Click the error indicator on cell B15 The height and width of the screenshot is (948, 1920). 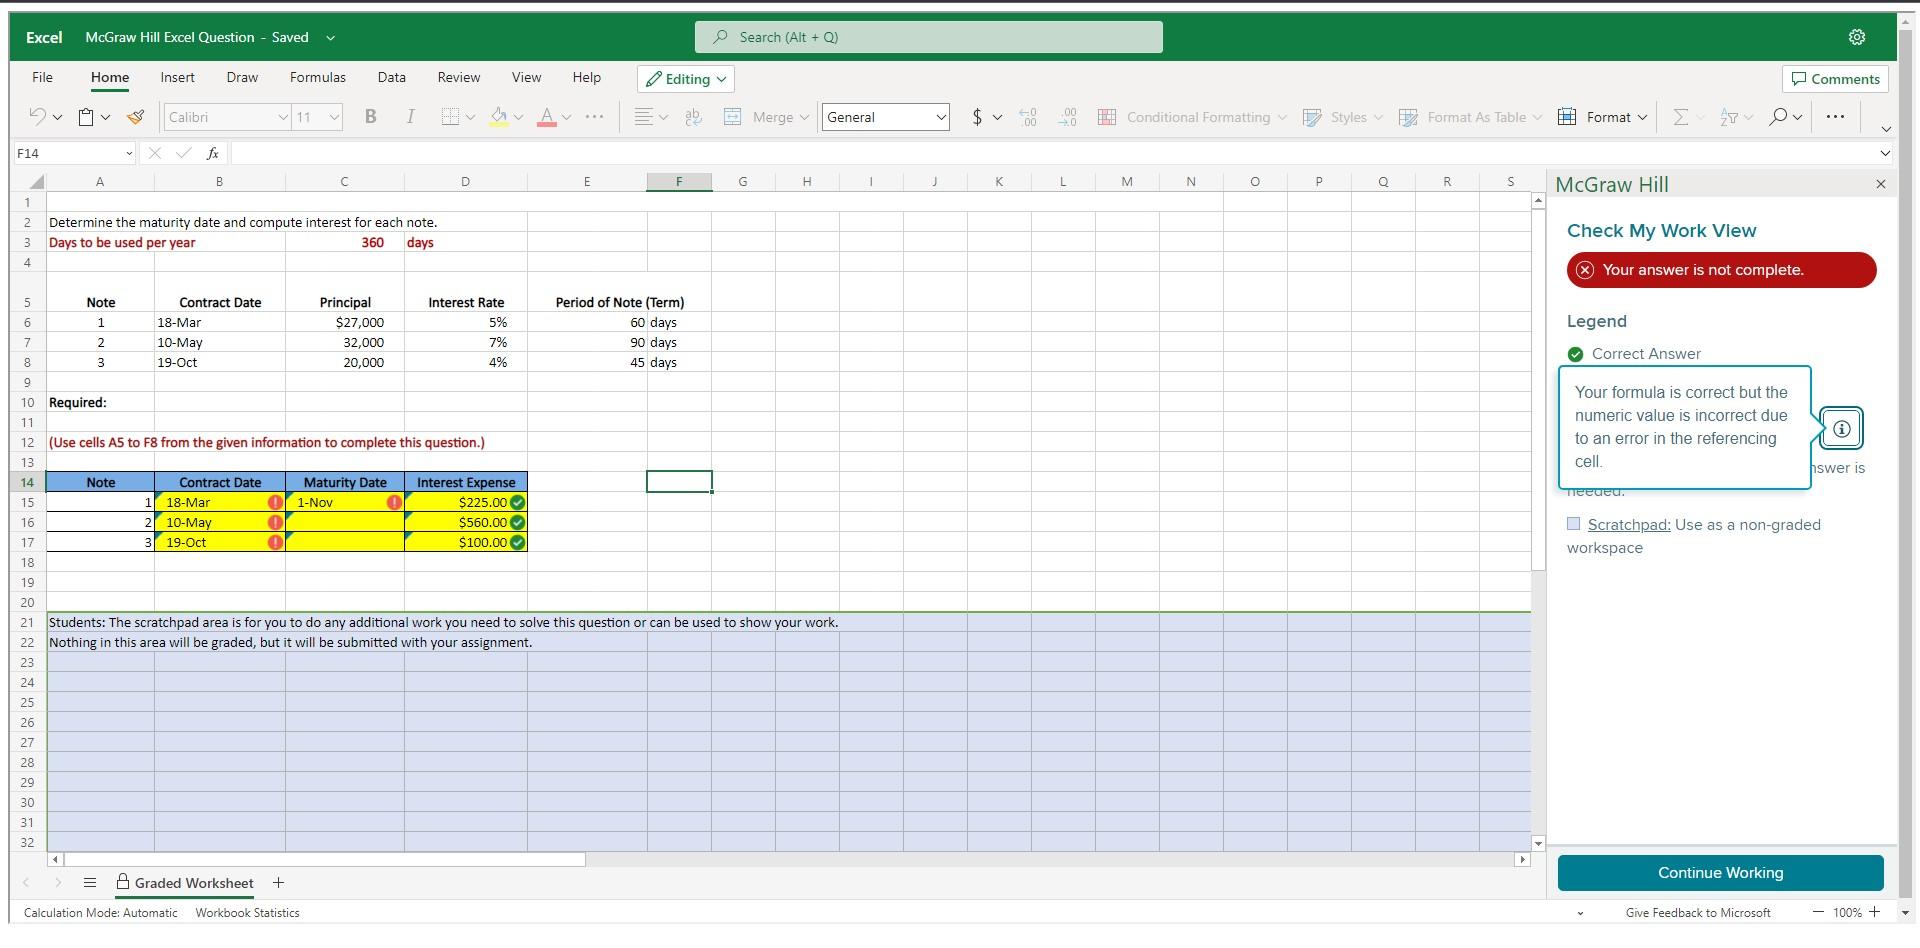coord(275,503)
